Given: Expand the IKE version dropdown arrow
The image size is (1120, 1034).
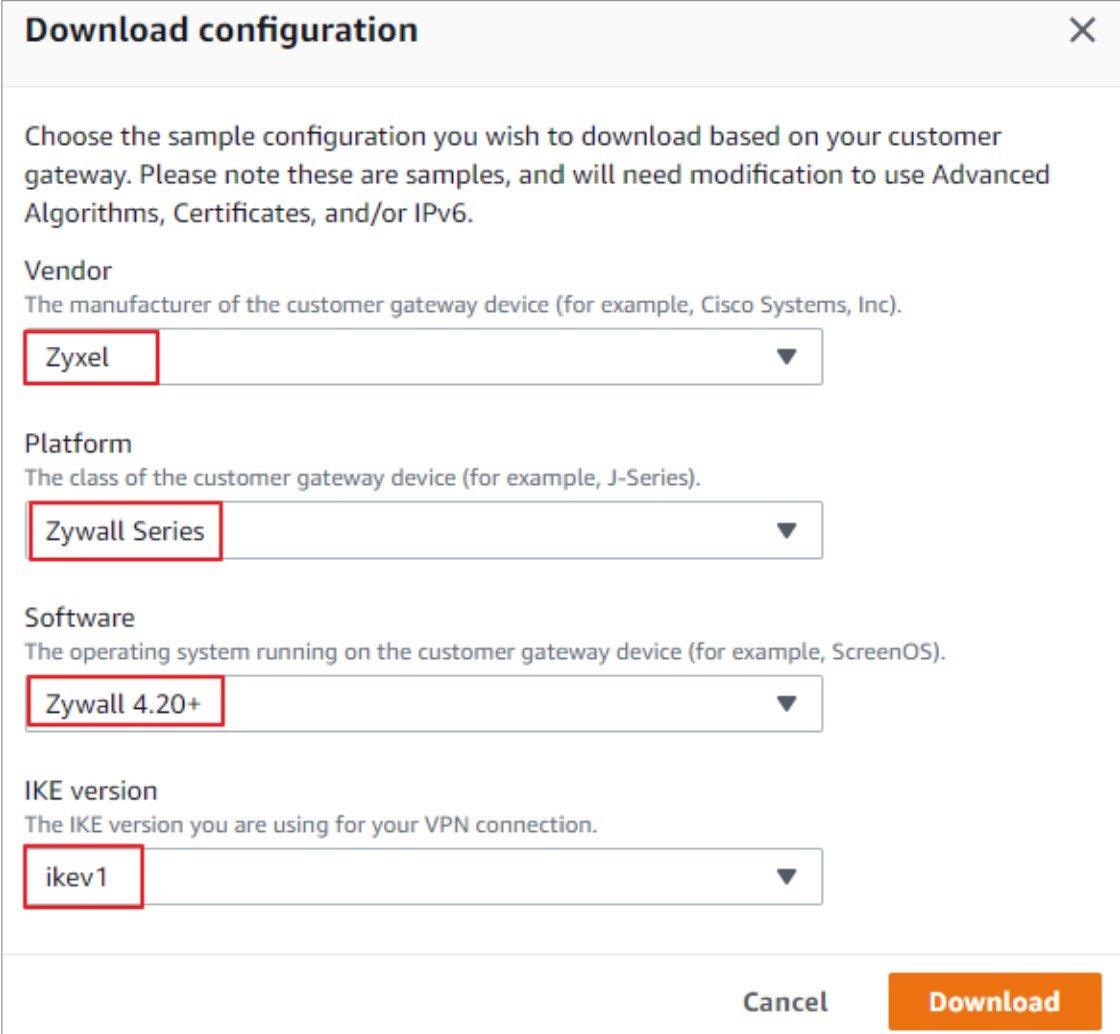Looking at the screenshot, I should [x=786, y=877].
